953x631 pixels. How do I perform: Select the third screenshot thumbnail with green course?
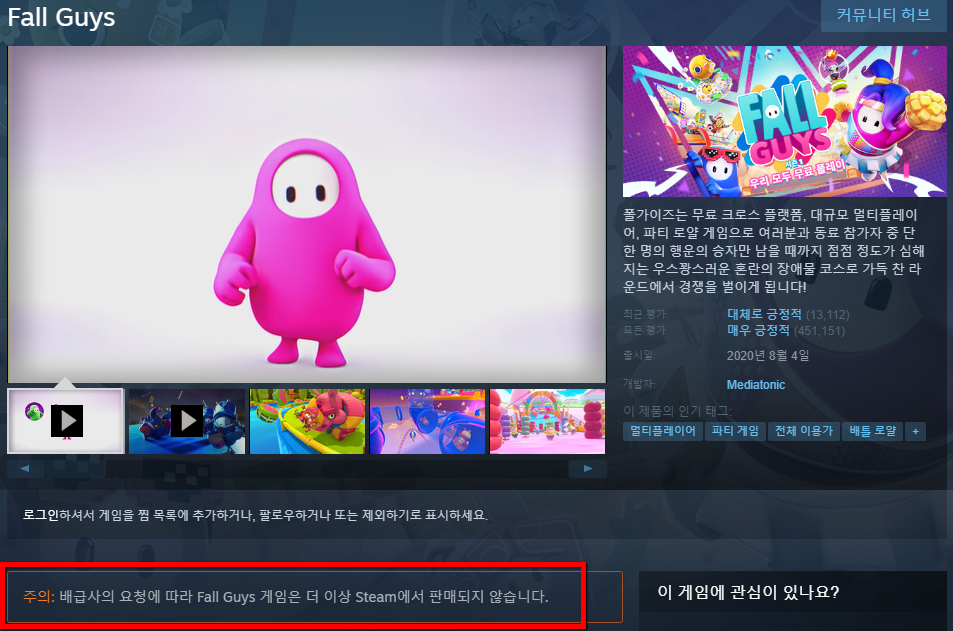(308, 421)
